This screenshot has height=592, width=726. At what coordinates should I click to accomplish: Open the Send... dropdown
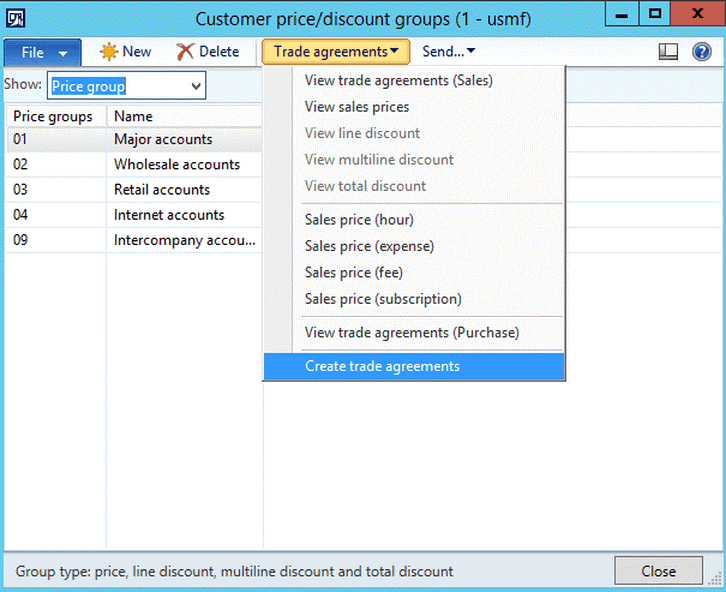pyautogui.click(x=448, y=51)
